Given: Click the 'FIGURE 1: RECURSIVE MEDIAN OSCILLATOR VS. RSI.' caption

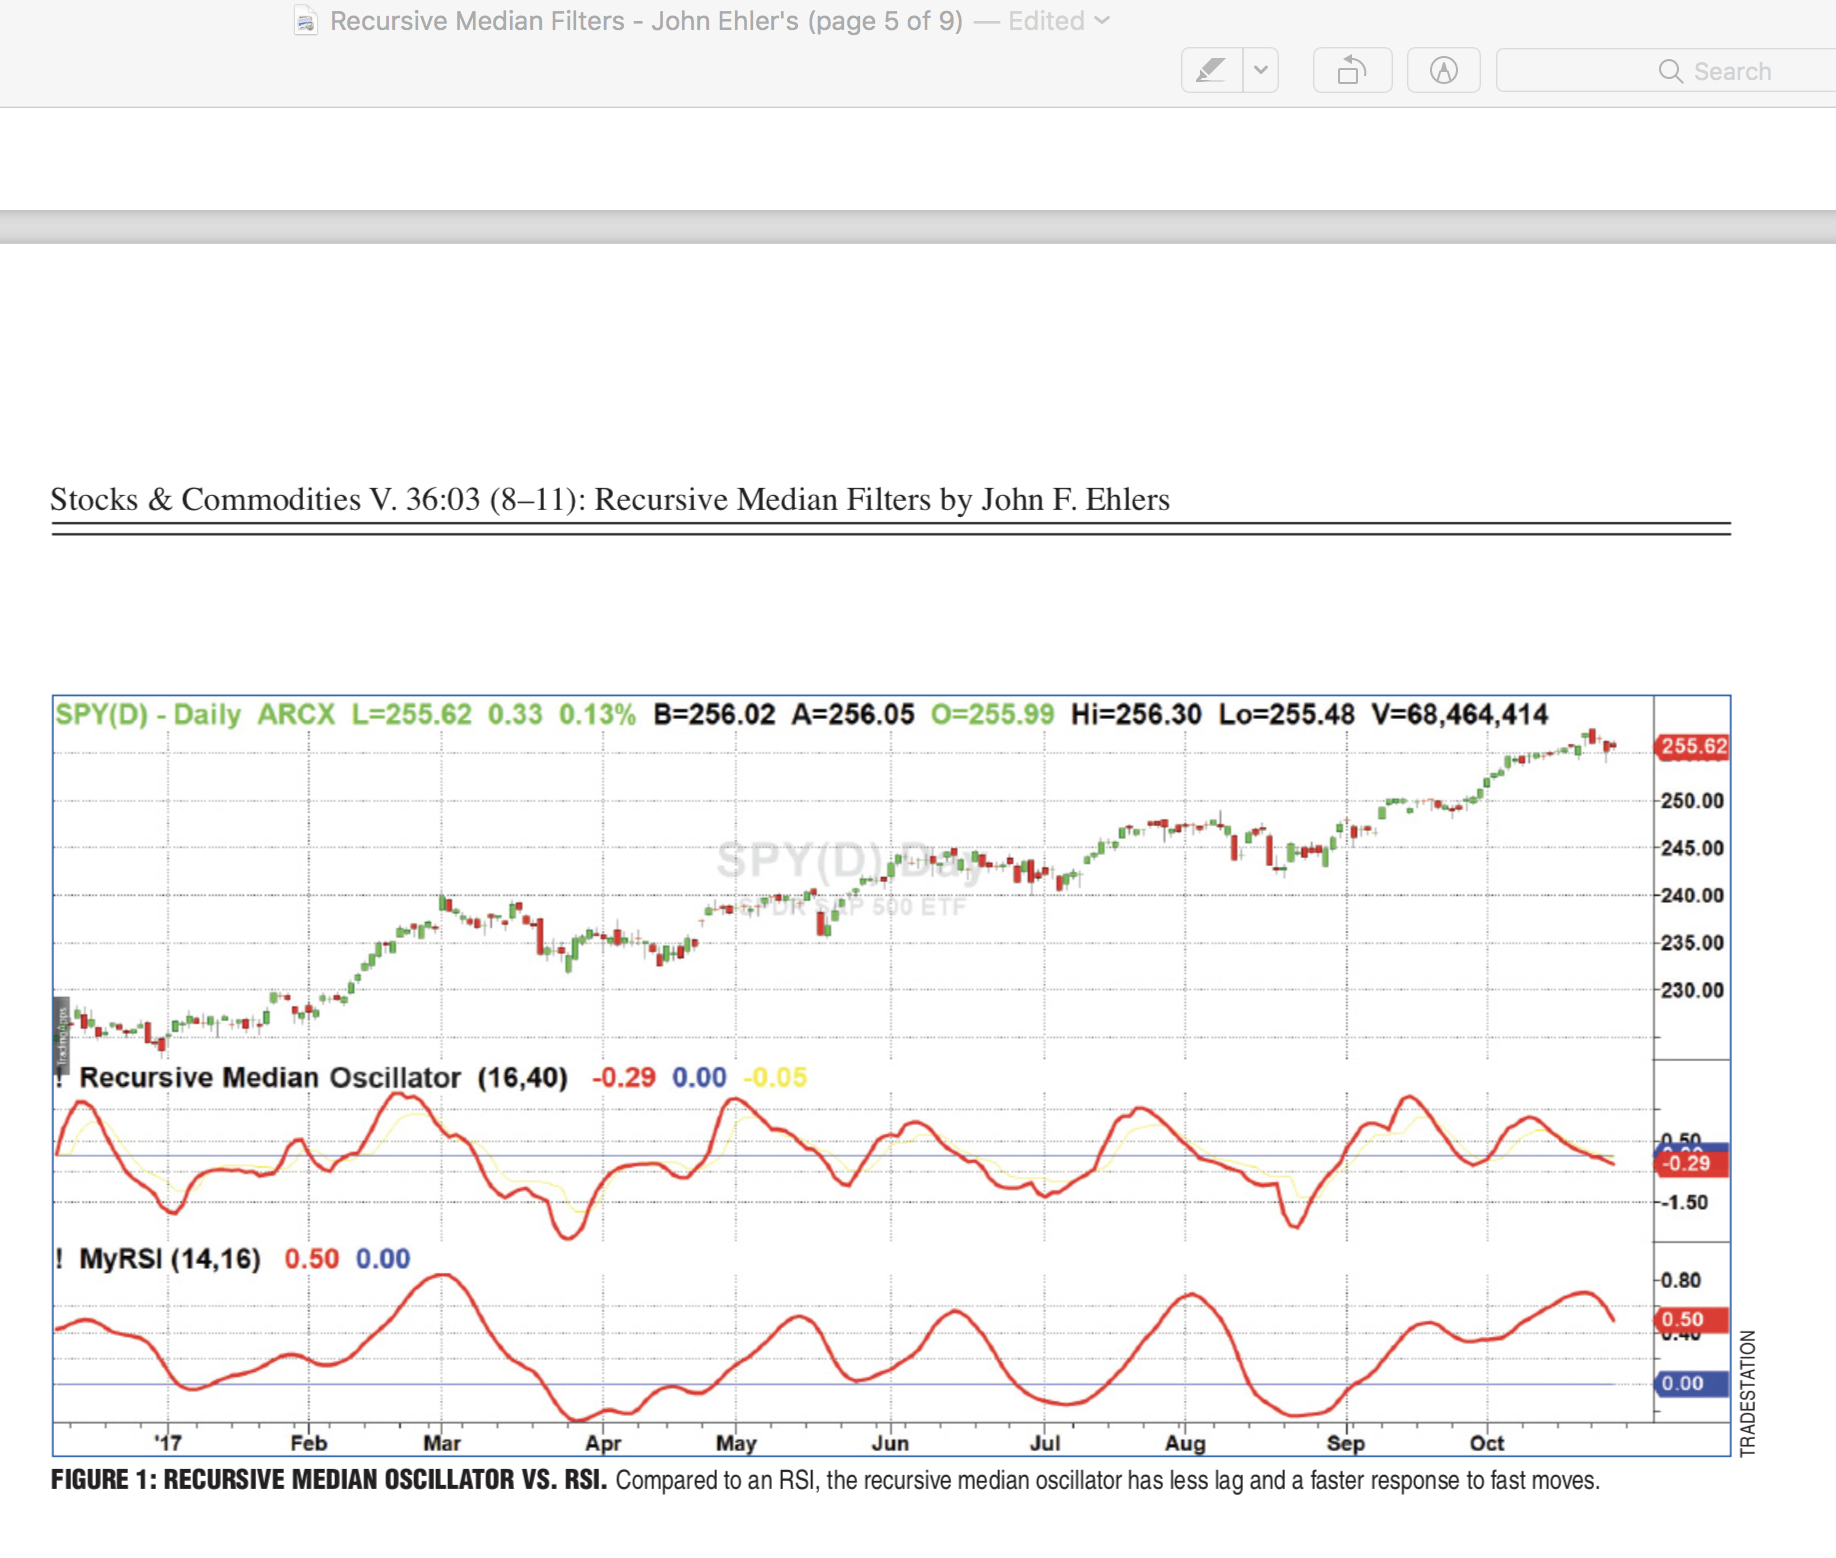Looking at the screenshot, I should point(329,1480).
